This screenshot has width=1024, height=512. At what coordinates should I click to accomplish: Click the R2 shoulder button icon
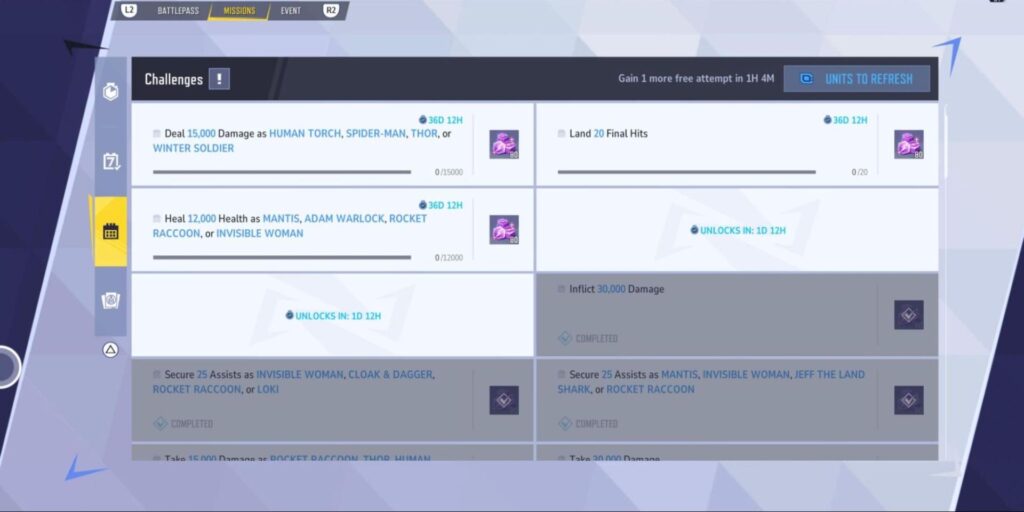pos(331,10)
